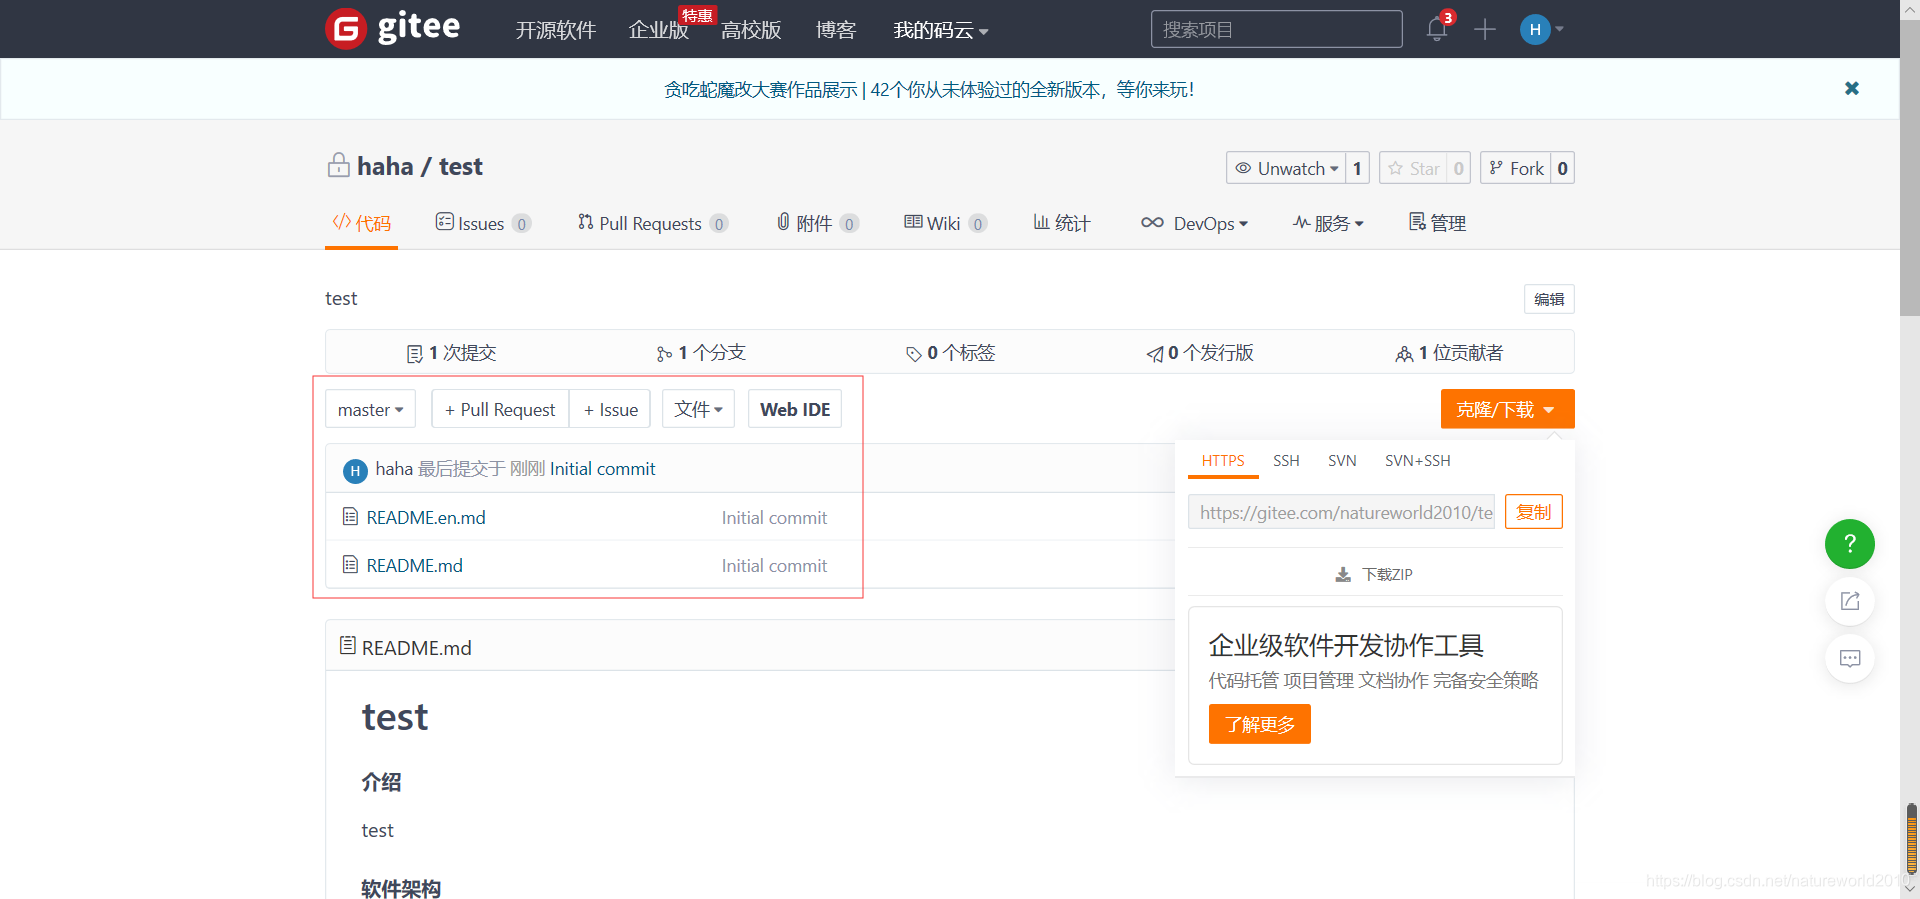1920x899 pixels.
Task: Open the Pull Requests tab
Action: 652,223
